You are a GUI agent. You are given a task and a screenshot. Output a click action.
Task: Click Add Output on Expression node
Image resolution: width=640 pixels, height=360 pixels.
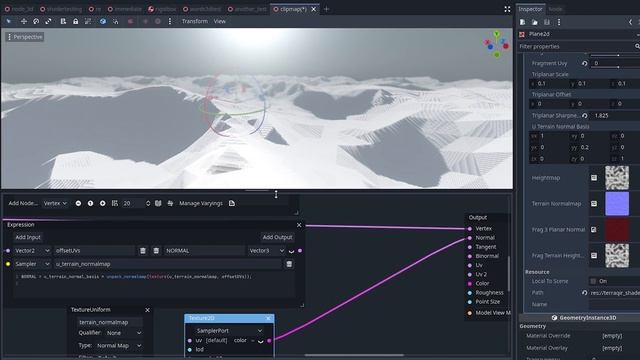(x=277, y=237)
